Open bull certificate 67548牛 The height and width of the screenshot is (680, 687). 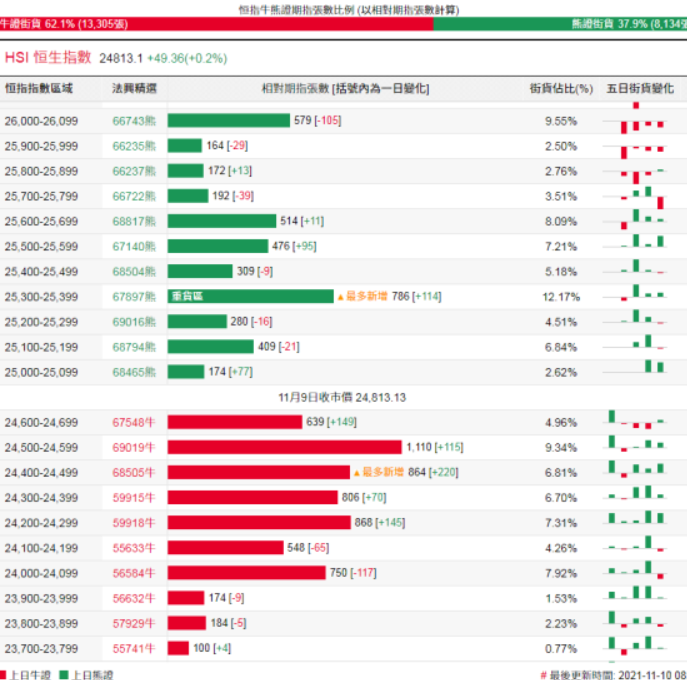(134, 423)
